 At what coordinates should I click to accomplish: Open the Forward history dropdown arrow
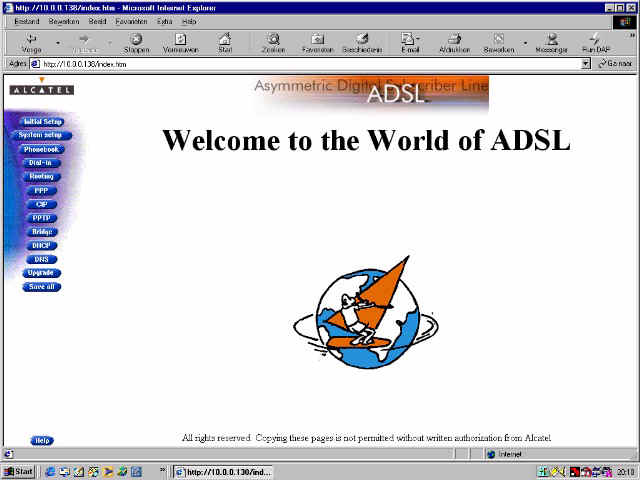coord(110,43)
